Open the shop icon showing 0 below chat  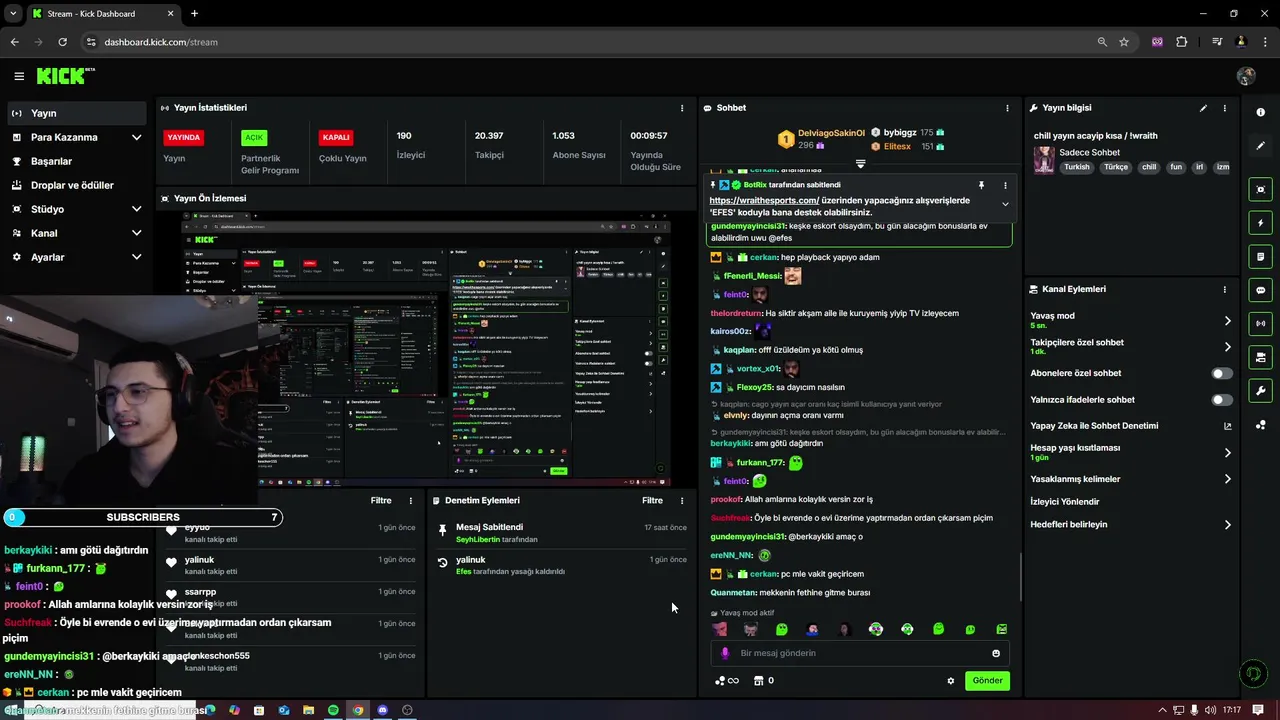tap(763, 681)
